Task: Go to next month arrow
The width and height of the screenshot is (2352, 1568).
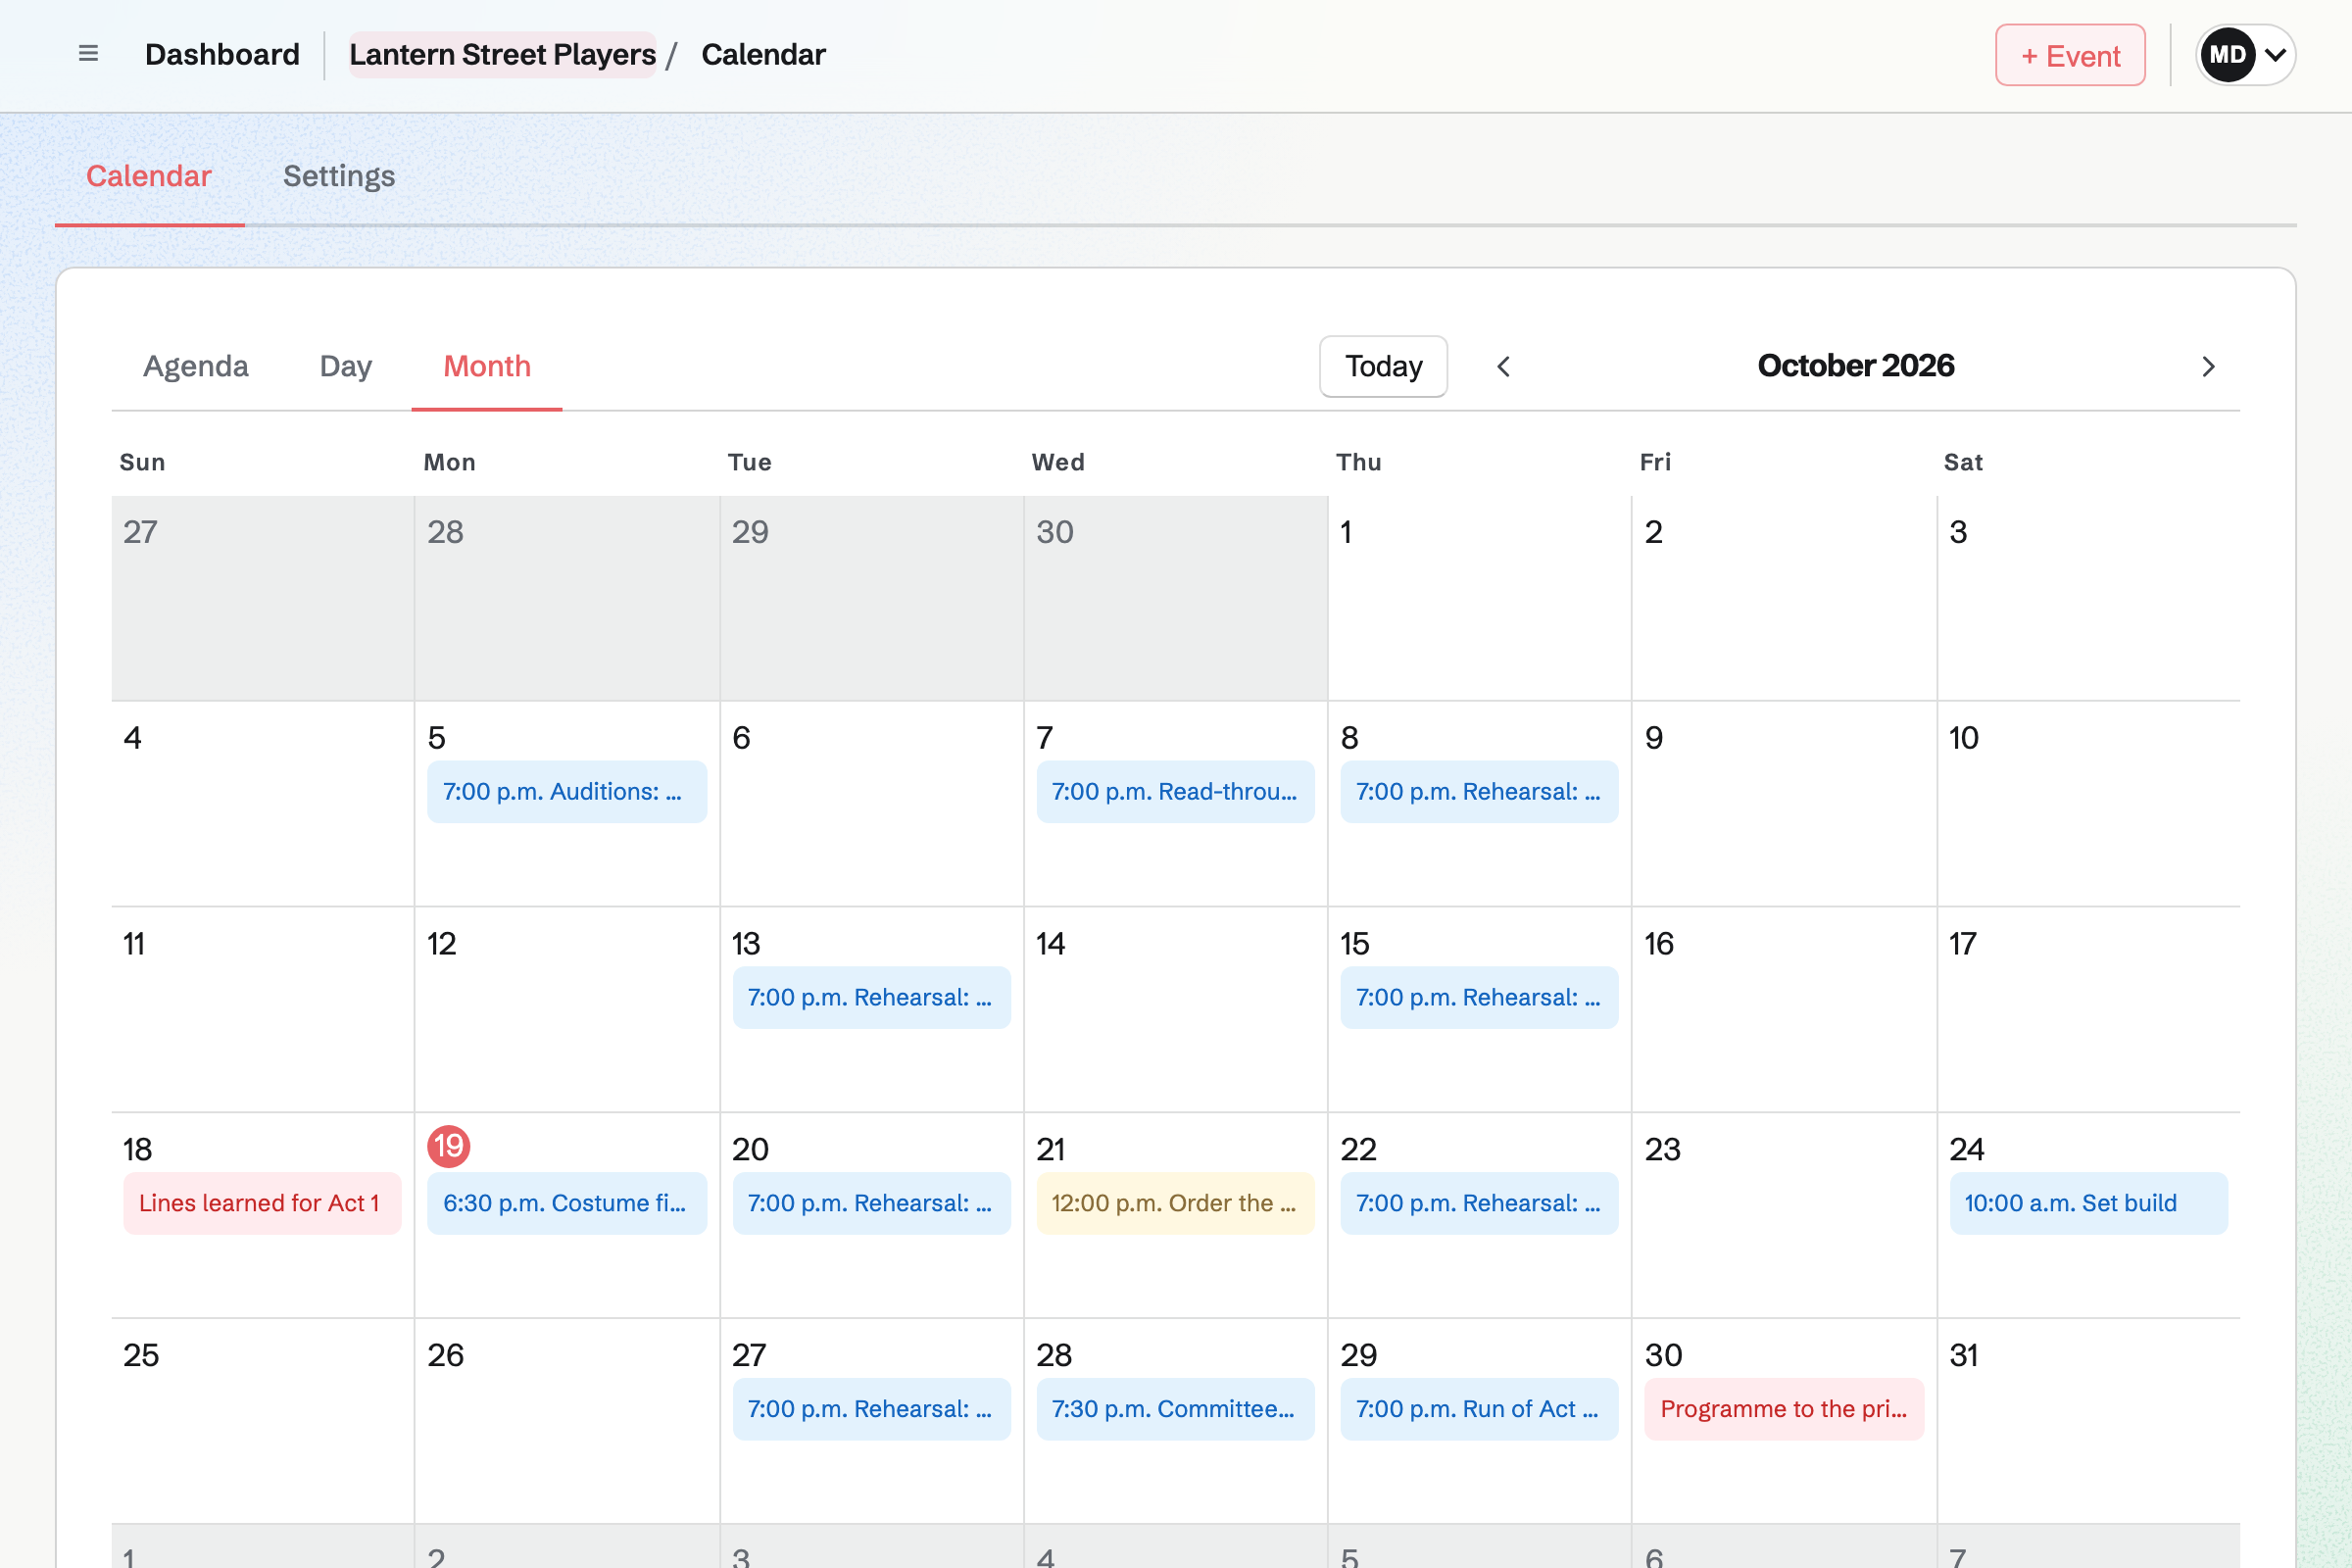Action: pyautogui.click(x=2208, y=367)
